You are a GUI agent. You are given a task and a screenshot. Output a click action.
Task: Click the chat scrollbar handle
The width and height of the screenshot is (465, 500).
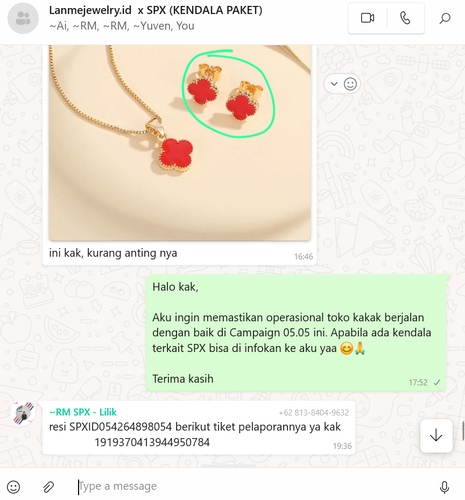point(463,431)
